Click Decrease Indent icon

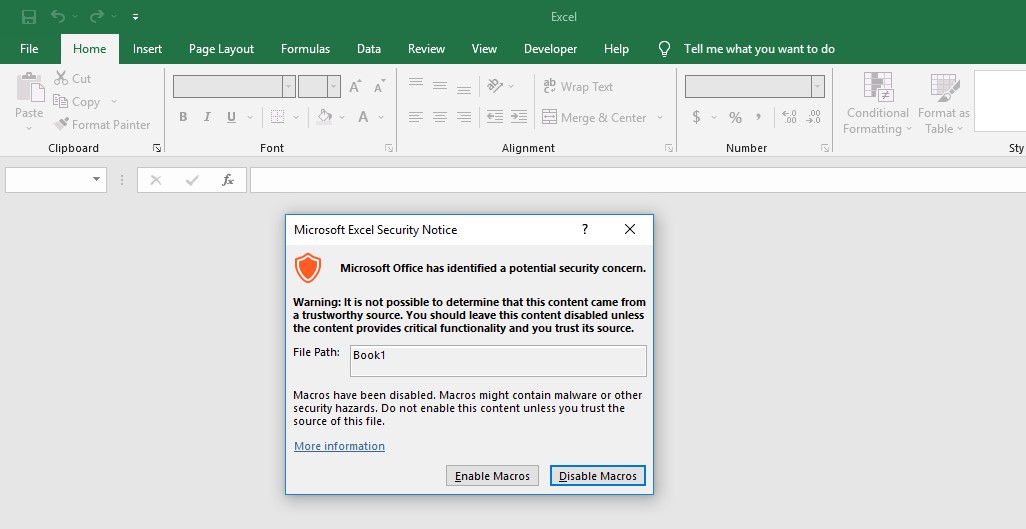(x=495, y=117)
